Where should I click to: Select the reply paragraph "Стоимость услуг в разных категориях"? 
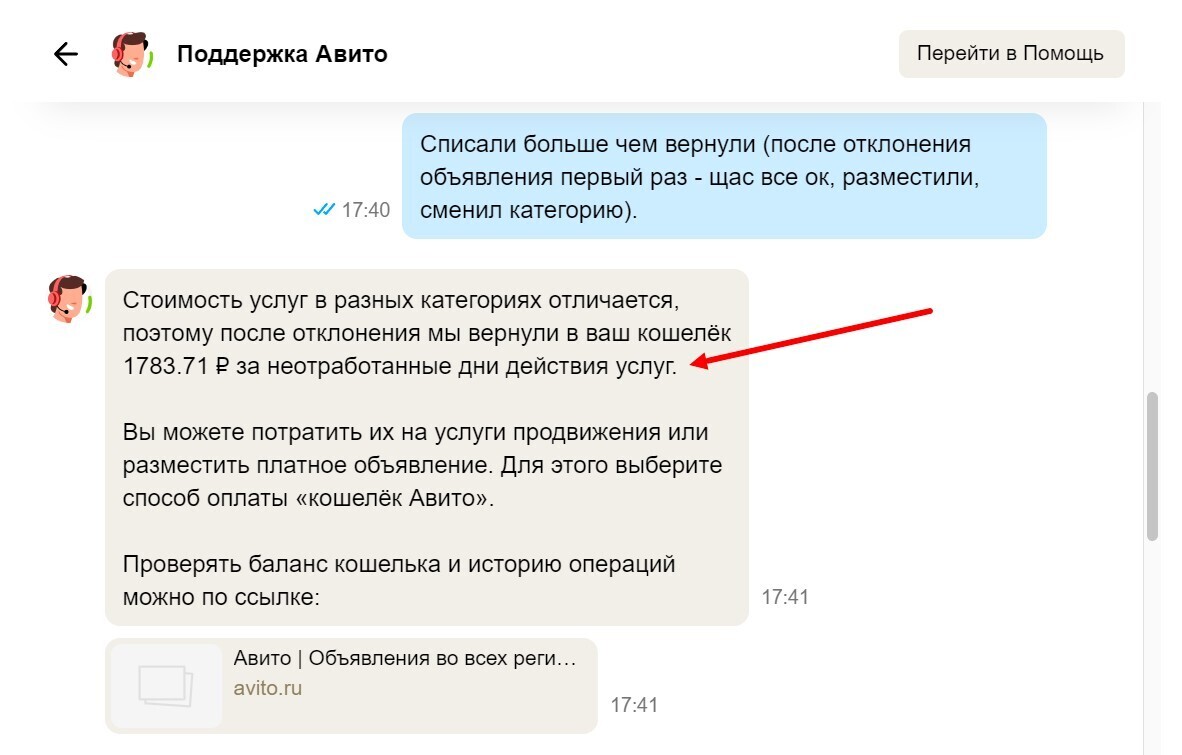tap(427, 333)
